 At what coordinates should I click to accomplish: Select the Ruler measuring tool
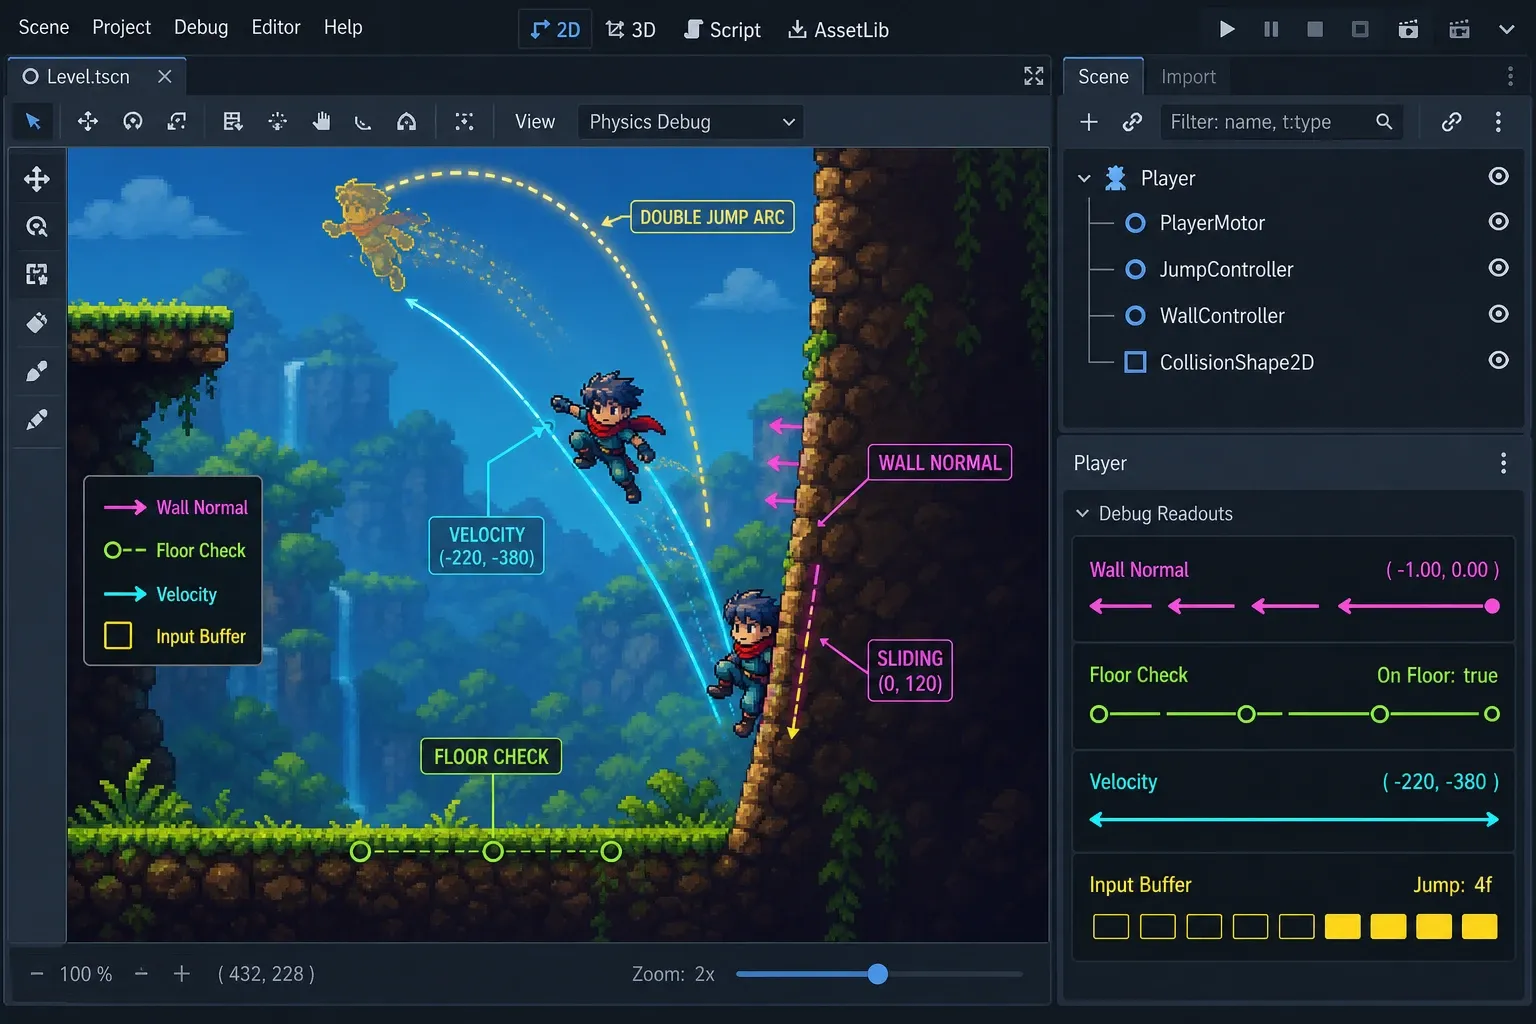tap(363, 121)
